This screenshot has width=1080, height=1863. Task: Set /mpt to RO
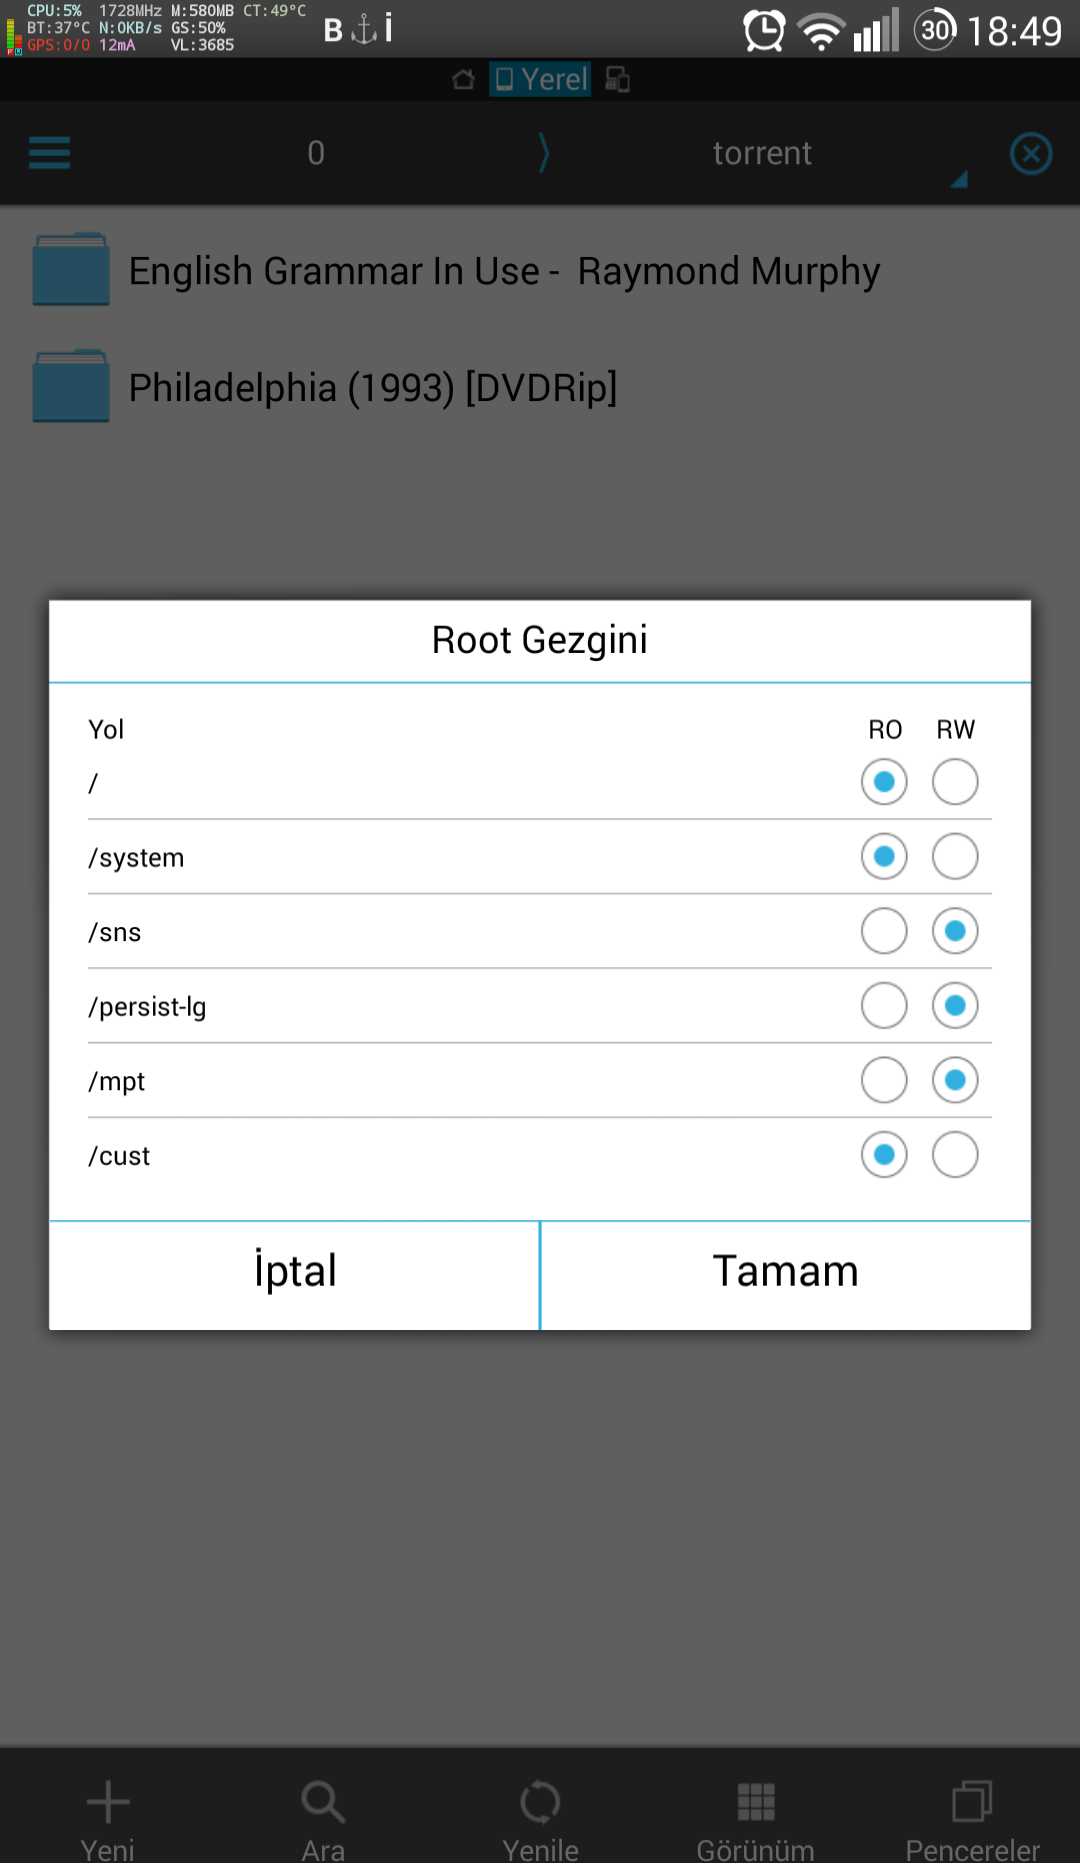point(884,1080)
